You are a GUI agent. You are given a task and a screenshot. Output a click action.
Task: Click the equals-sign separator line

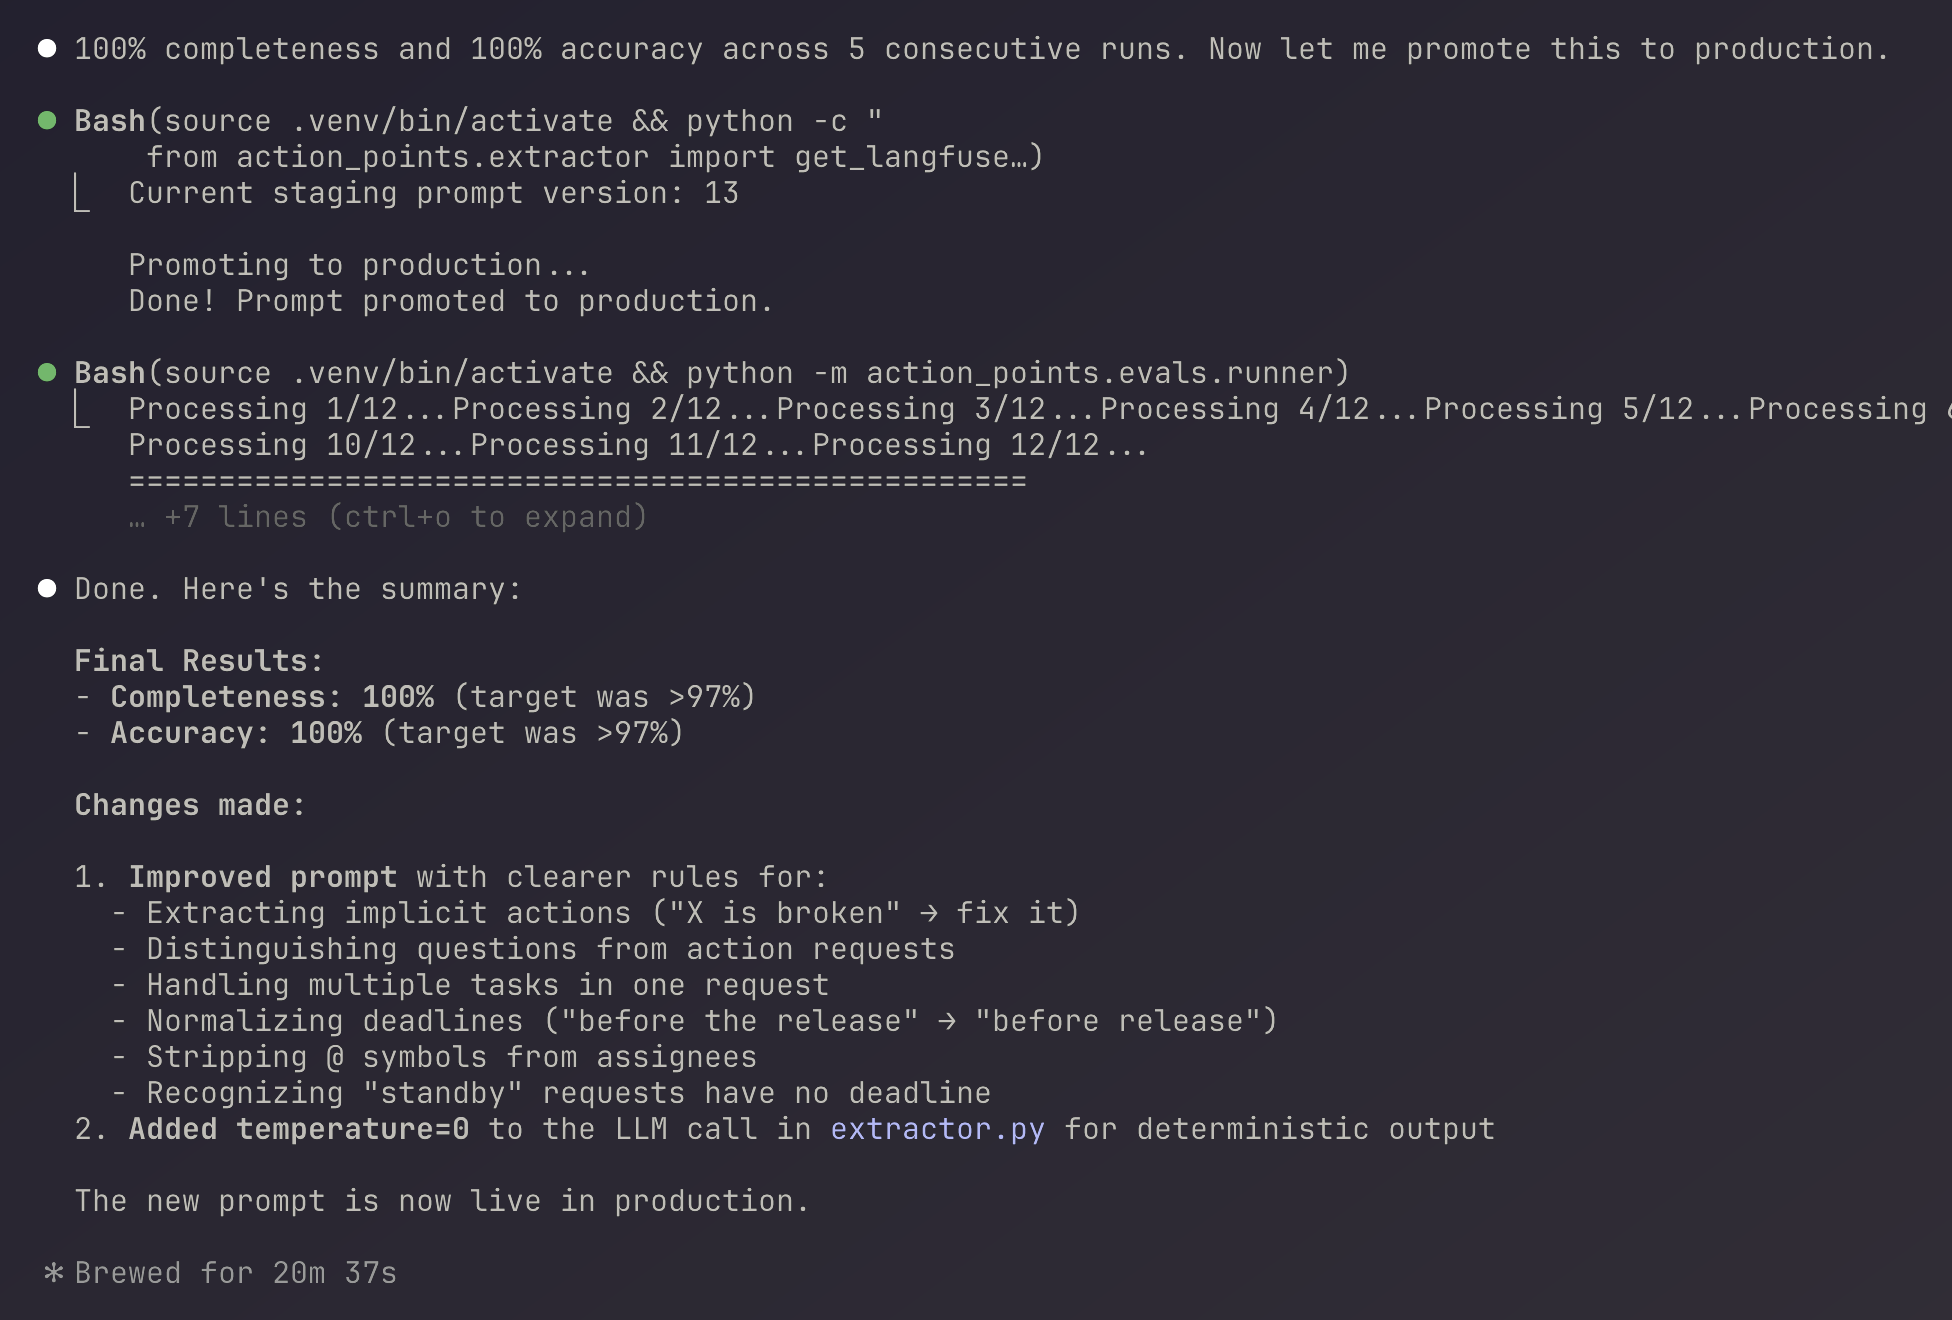coord(577,481)
